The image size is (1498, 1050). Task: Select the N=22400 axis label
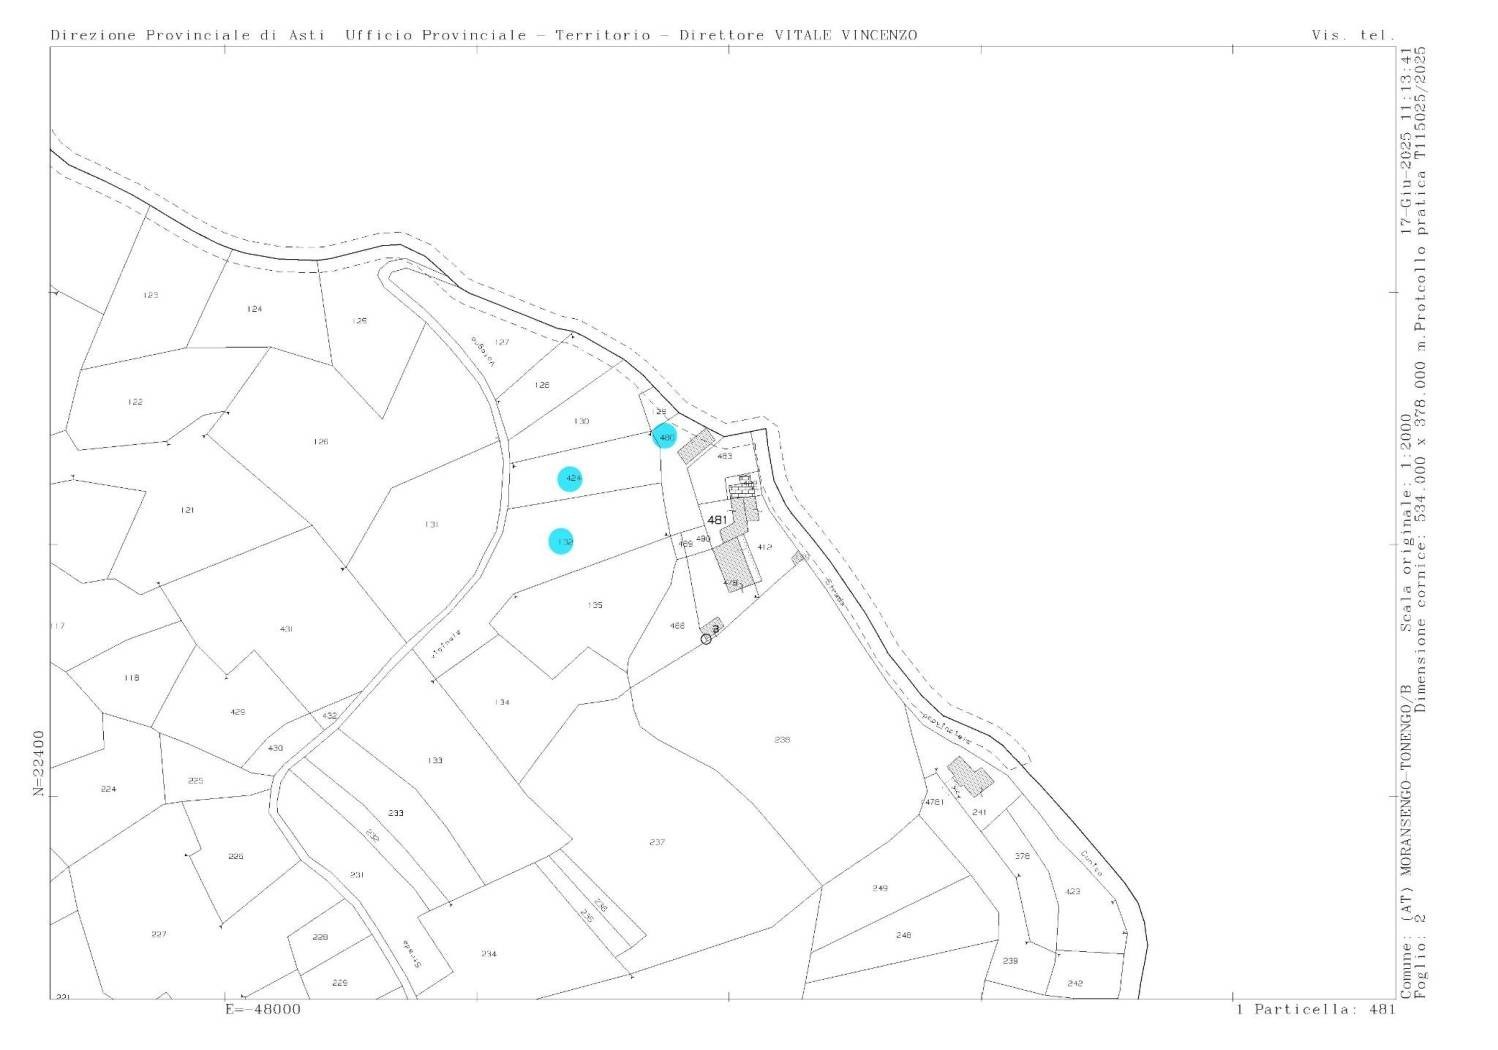click(39, 762)
